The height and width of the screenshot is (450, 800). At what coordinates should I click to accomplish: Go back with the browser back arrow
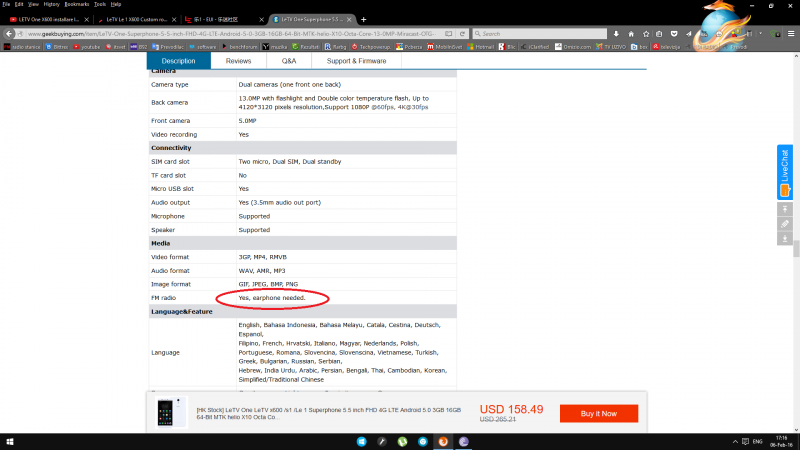click(x=9, y=34)
